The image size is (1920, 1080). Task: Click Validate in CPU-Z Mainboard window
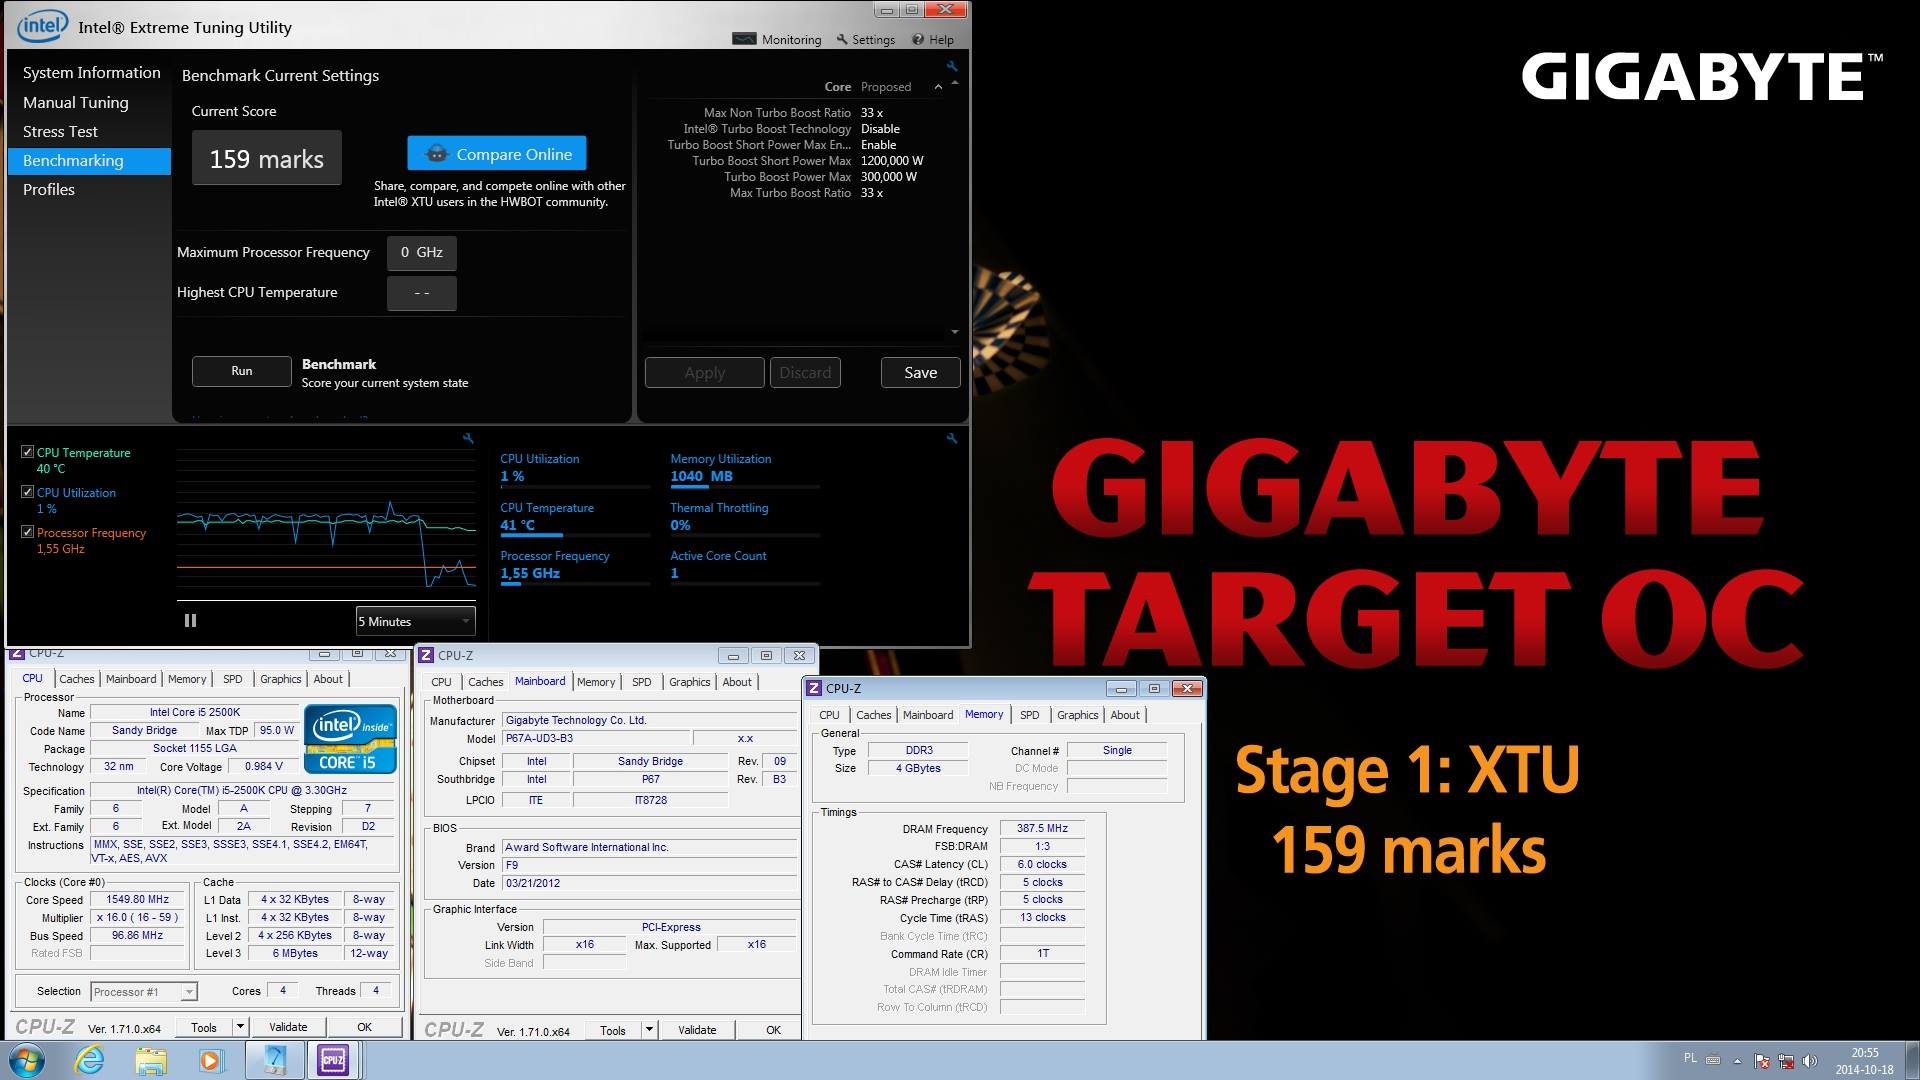click(697, 1030)
